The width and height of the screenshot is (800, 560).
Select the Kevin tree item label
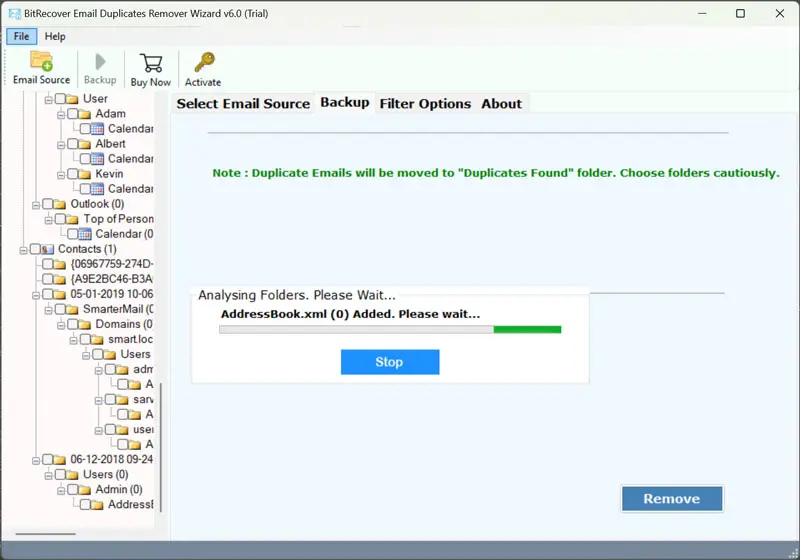coord(109,174)
